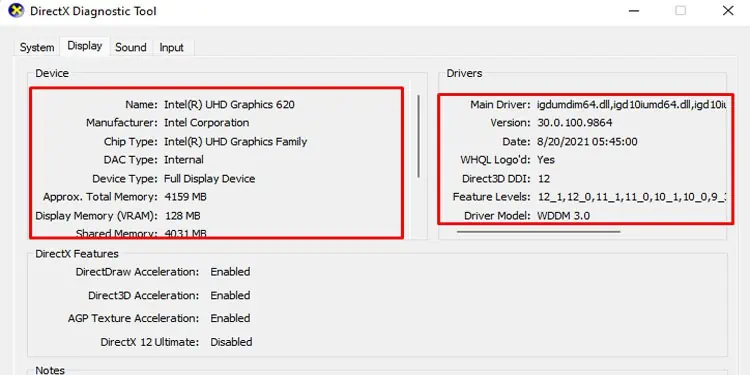The image size is (750, 375).
Task: Click the Main Driver dll file list
Action: [x=631, y=104]
